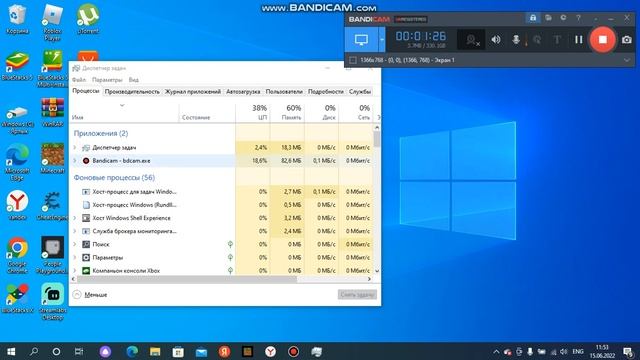
Task: Select the Компаньон консоли Xbox row
Action: (x=222, y=271)
